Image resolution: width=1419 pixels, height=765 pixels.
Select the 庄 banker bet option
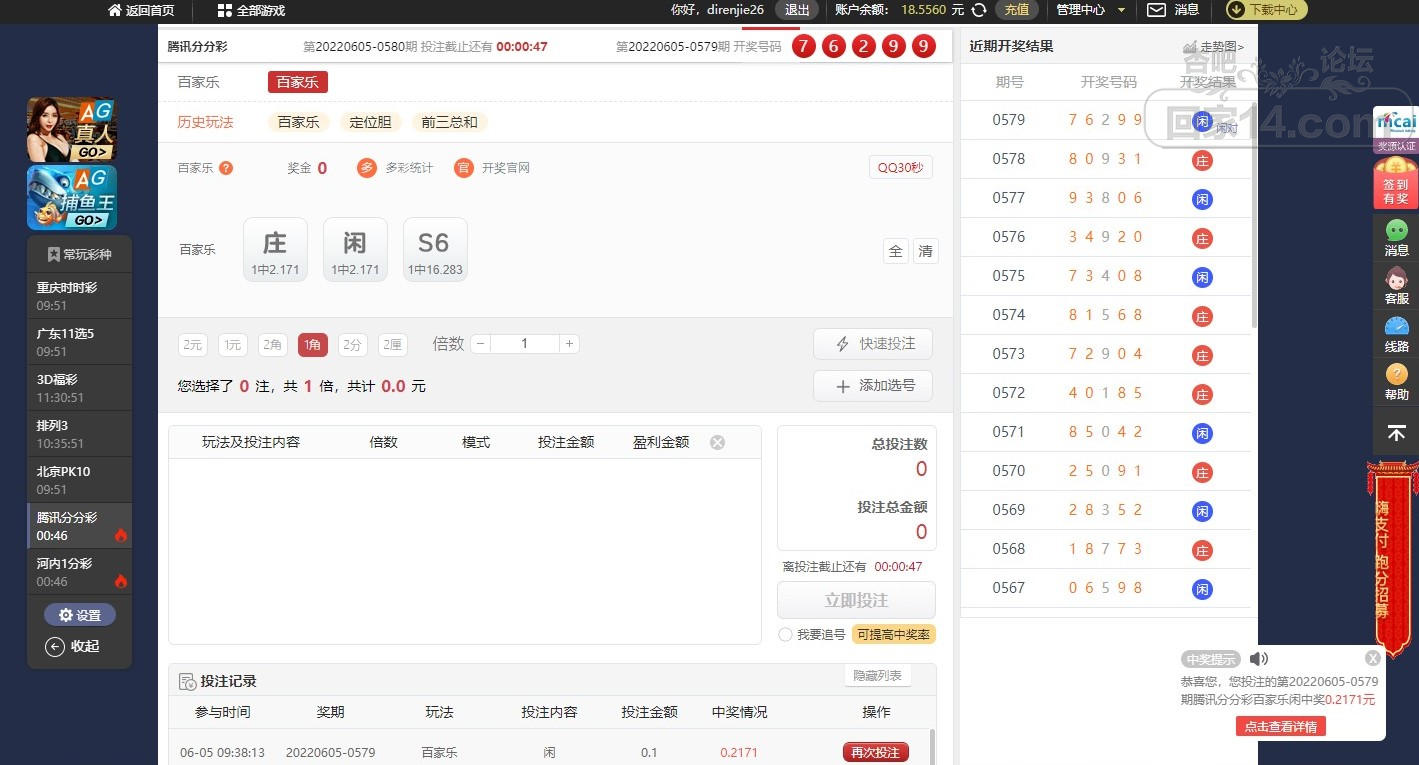pos(275,250)
